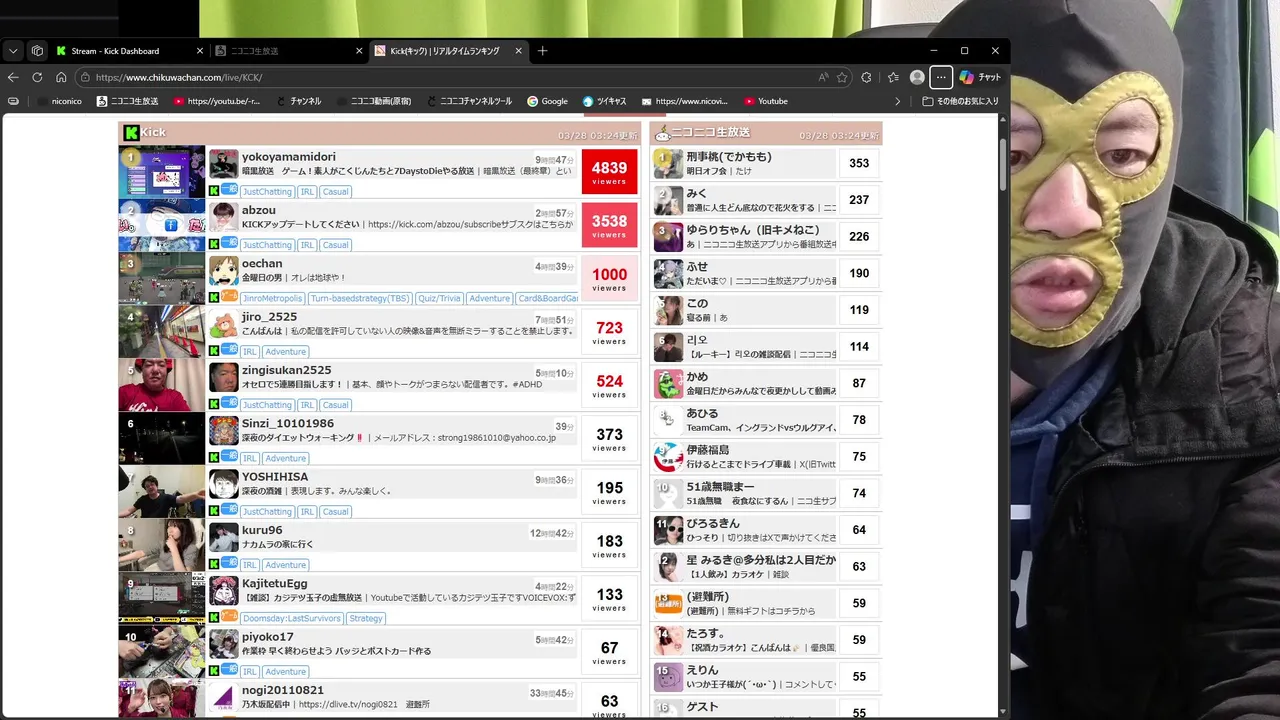Select the Quiz/Trivia tag

pyautogui.click(x=440, y=298)
